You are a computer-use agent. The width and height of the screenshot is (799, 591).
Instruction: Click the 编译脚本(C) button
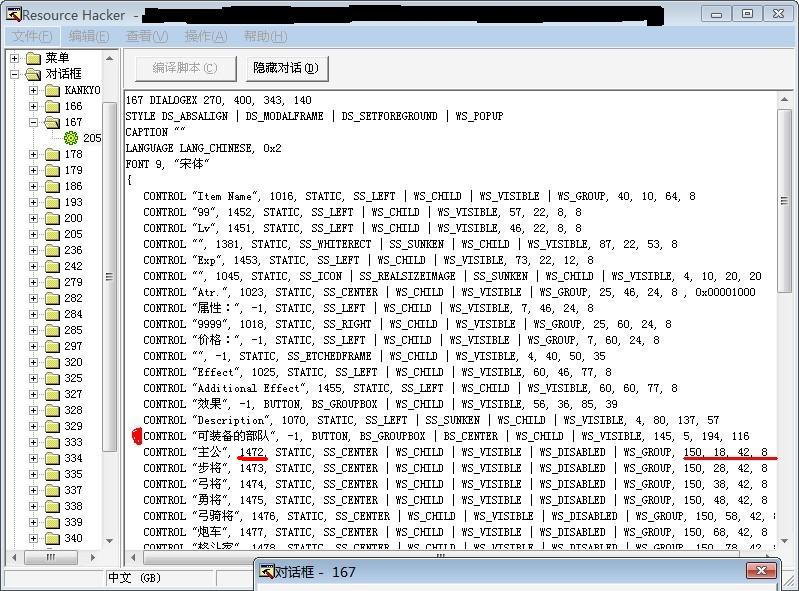click(x=185, y=68)
